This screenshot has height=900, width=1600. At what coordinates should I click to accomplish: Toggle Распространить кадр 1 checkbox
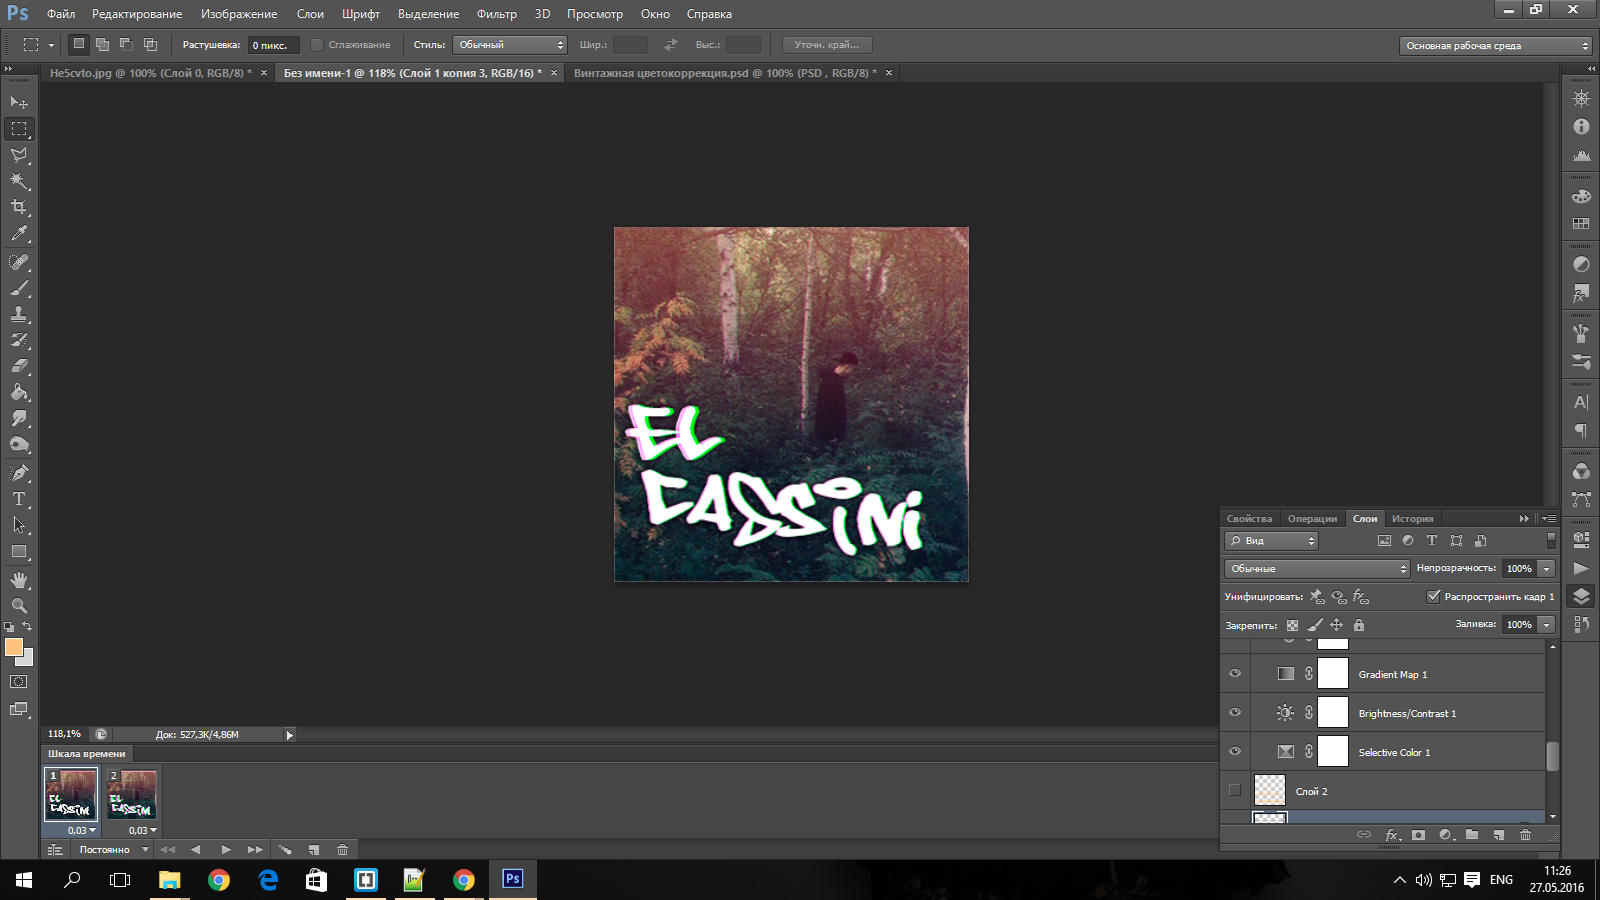pyautogui.click(x=1433, y=596)
